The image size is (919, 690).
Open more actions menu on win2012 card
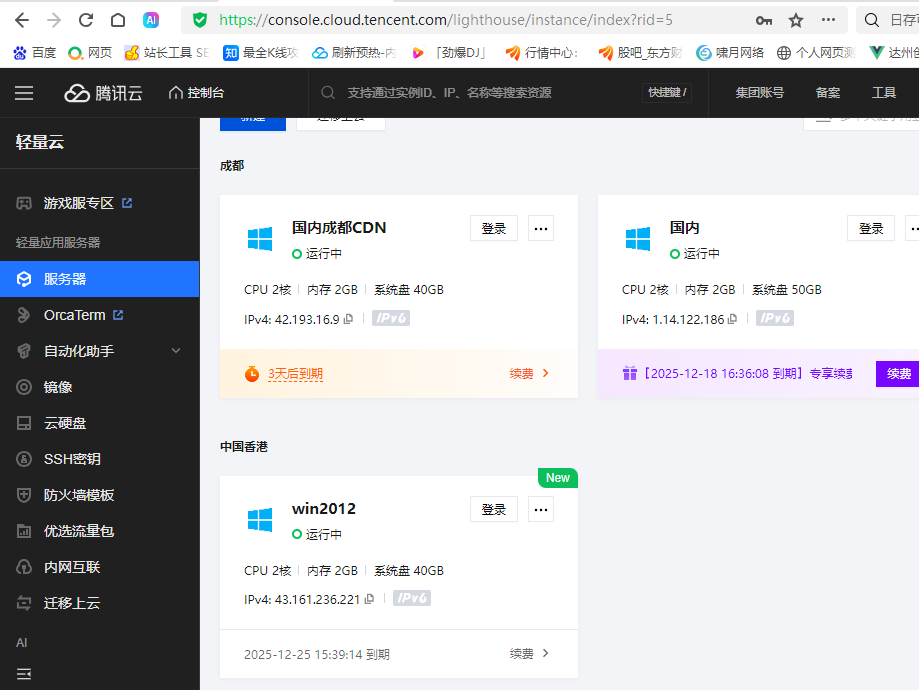[541, 509]
